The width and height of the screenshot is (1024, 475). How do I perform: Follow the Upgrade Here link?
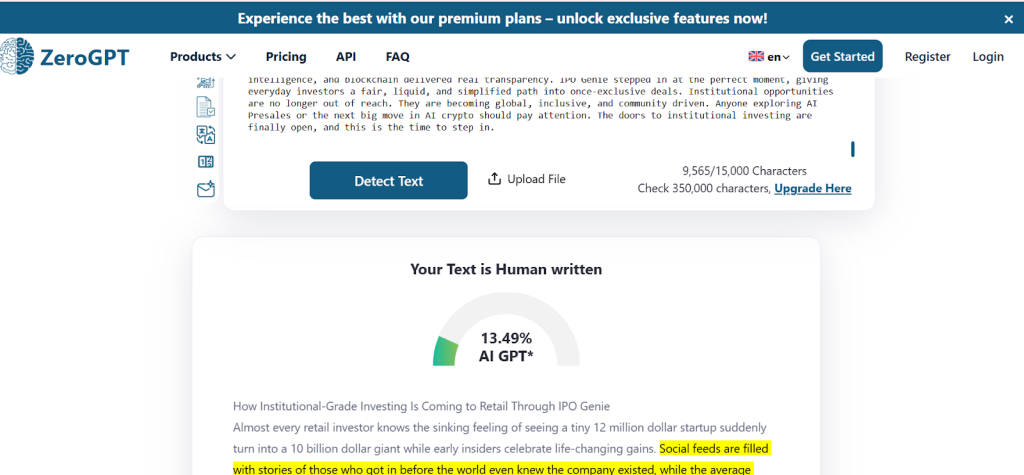pyautogui.click(x=812, y=188)
